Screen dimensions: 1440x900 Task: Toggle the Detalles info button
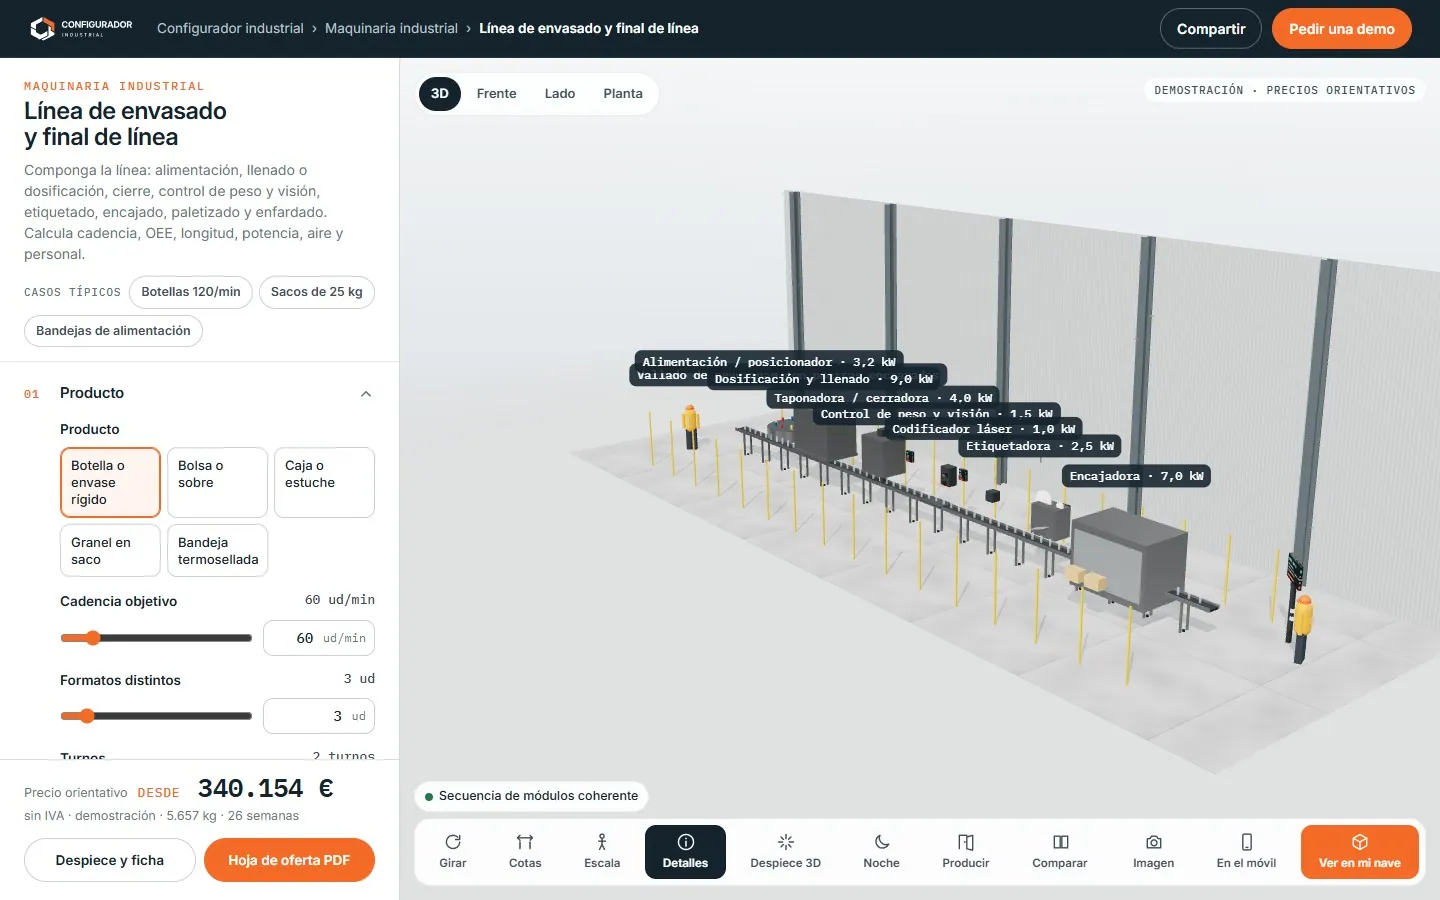(x=686, y=852)
